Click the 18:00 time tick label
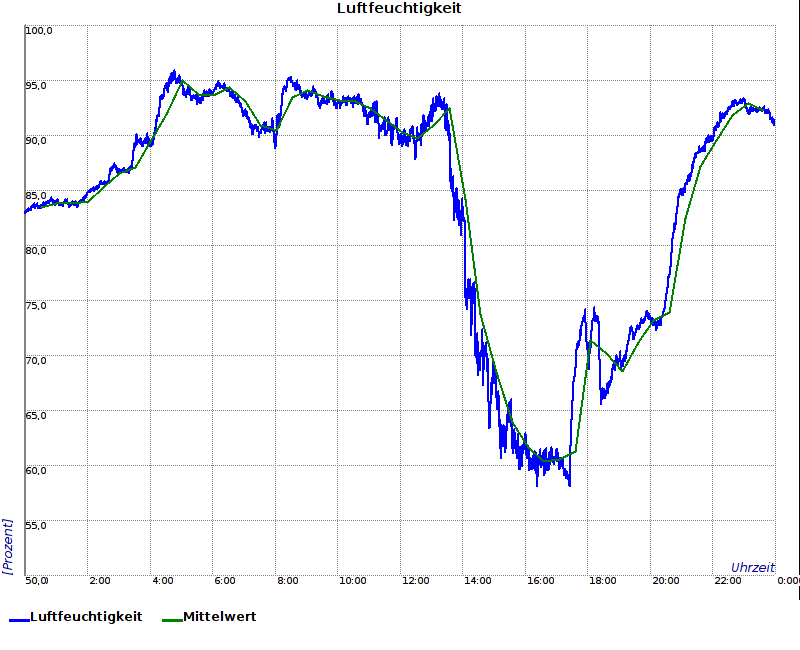Image resolution: width=800 pixels, height=650 pixels. pos(603,581)
